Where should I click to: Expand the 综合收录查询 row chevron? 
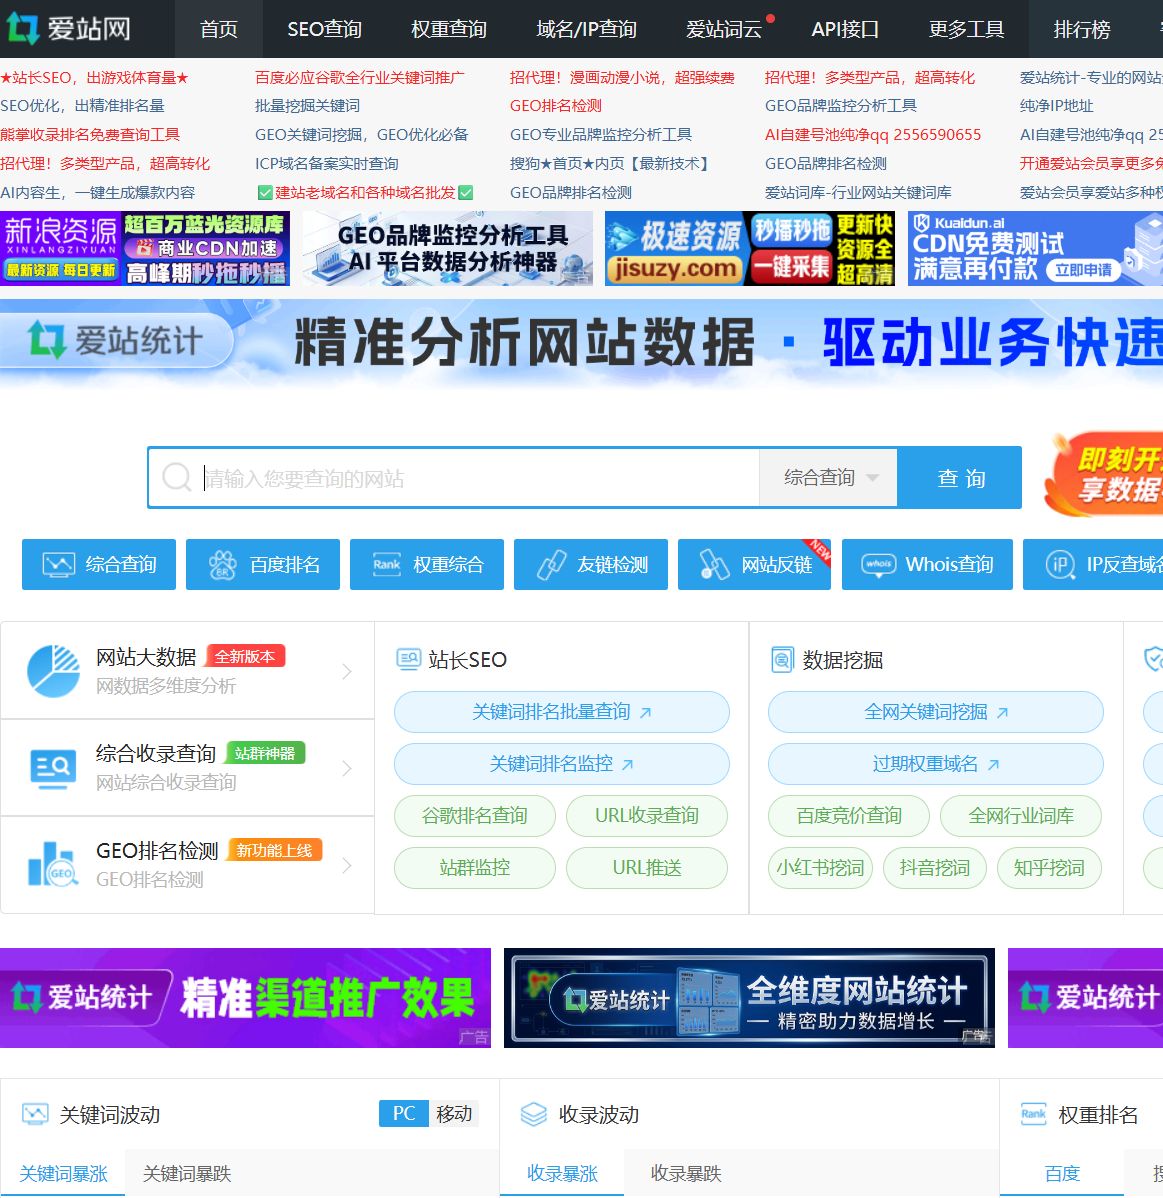(x=347, y=769)
